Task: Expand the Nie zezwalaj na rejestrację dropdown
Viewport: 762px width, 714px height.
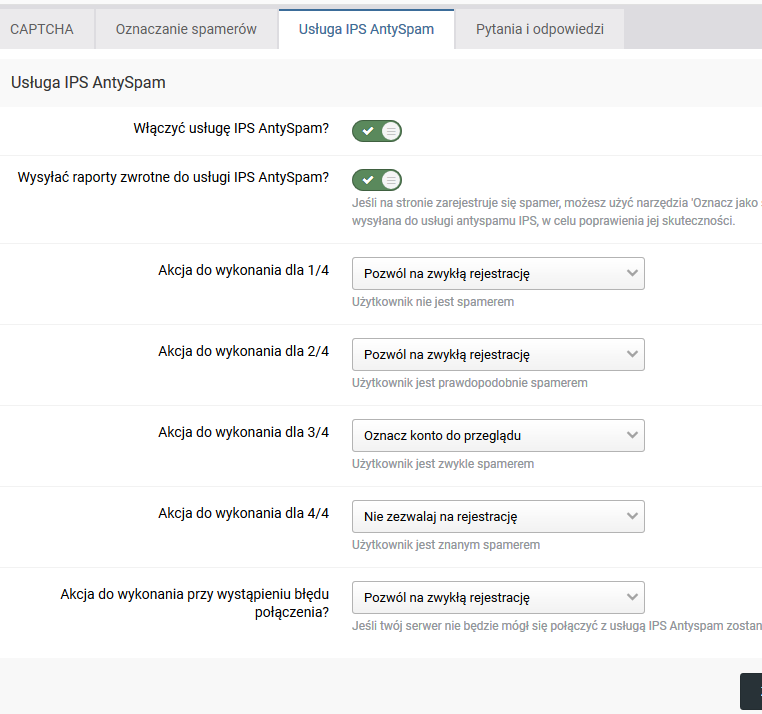Action: pos(498,516)
